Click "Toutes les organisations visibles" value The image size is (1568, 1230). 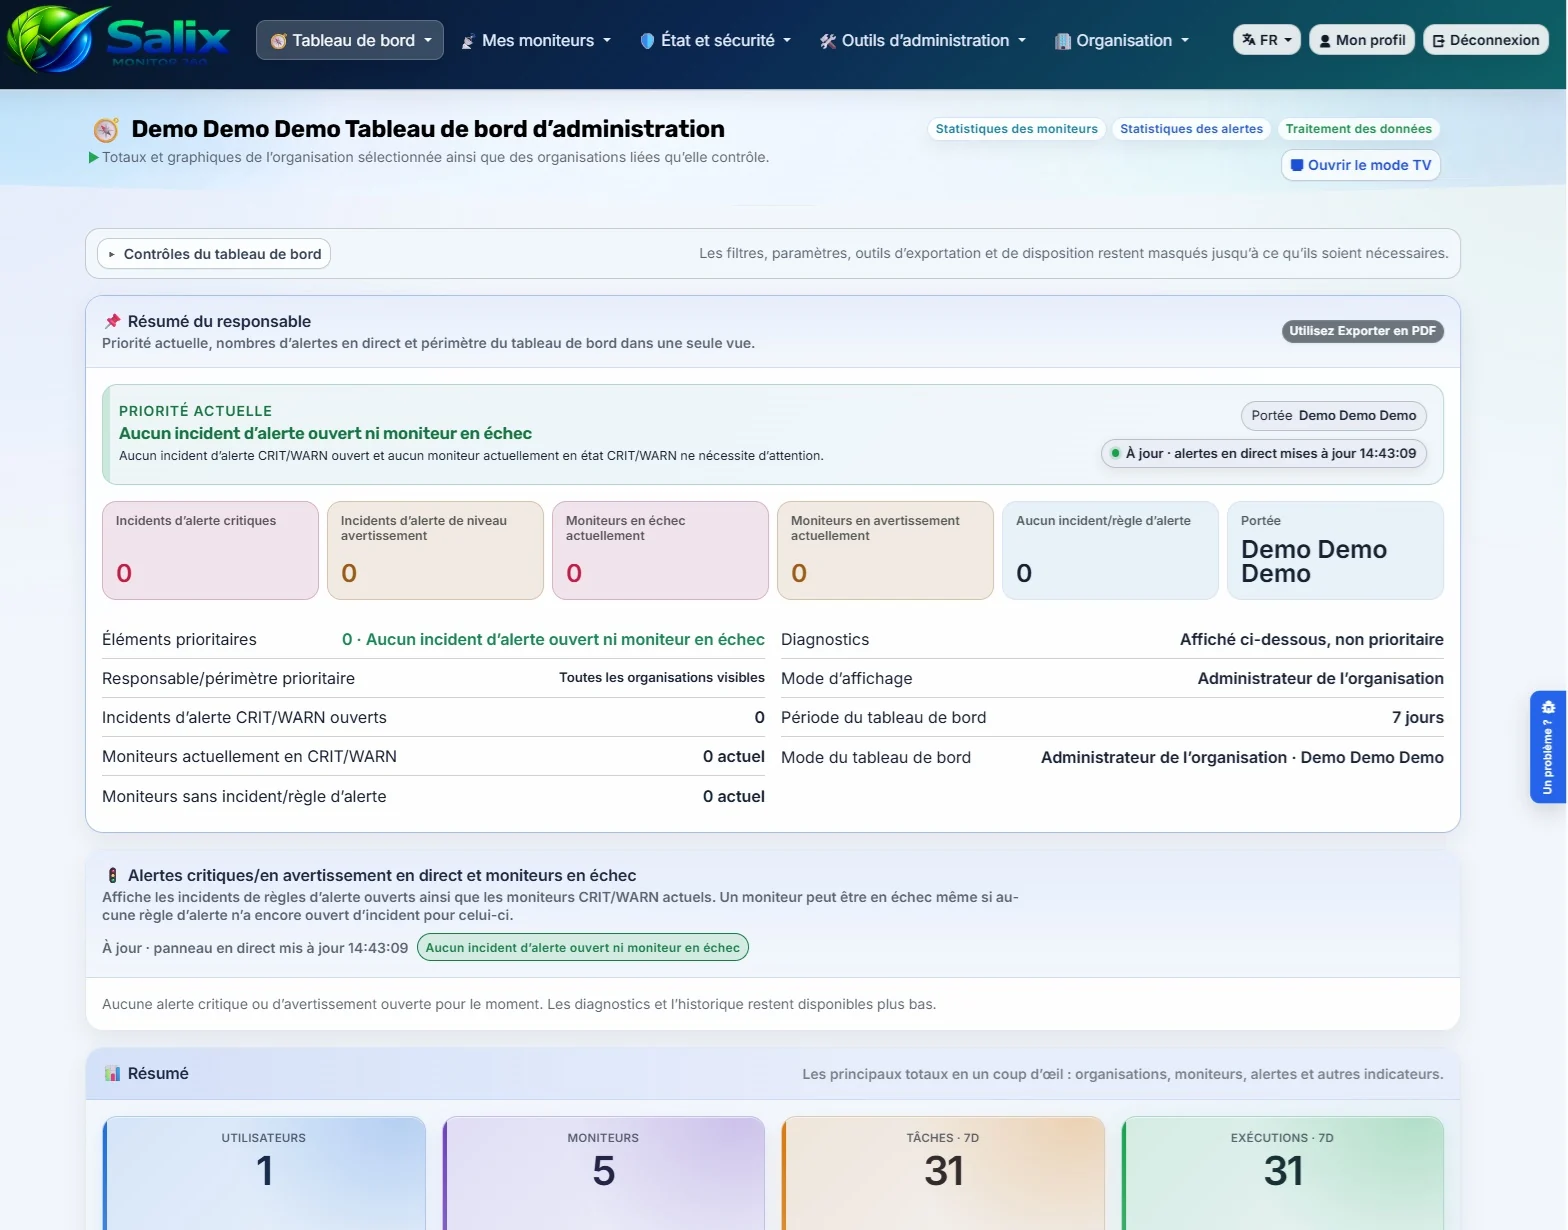[x=662, y=678]
